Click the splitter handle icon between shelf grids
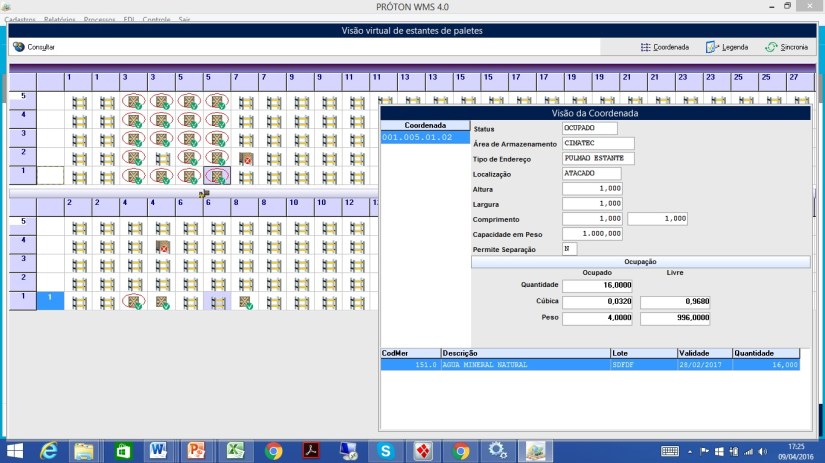This screenshot has height=463, width=825. 203,193
